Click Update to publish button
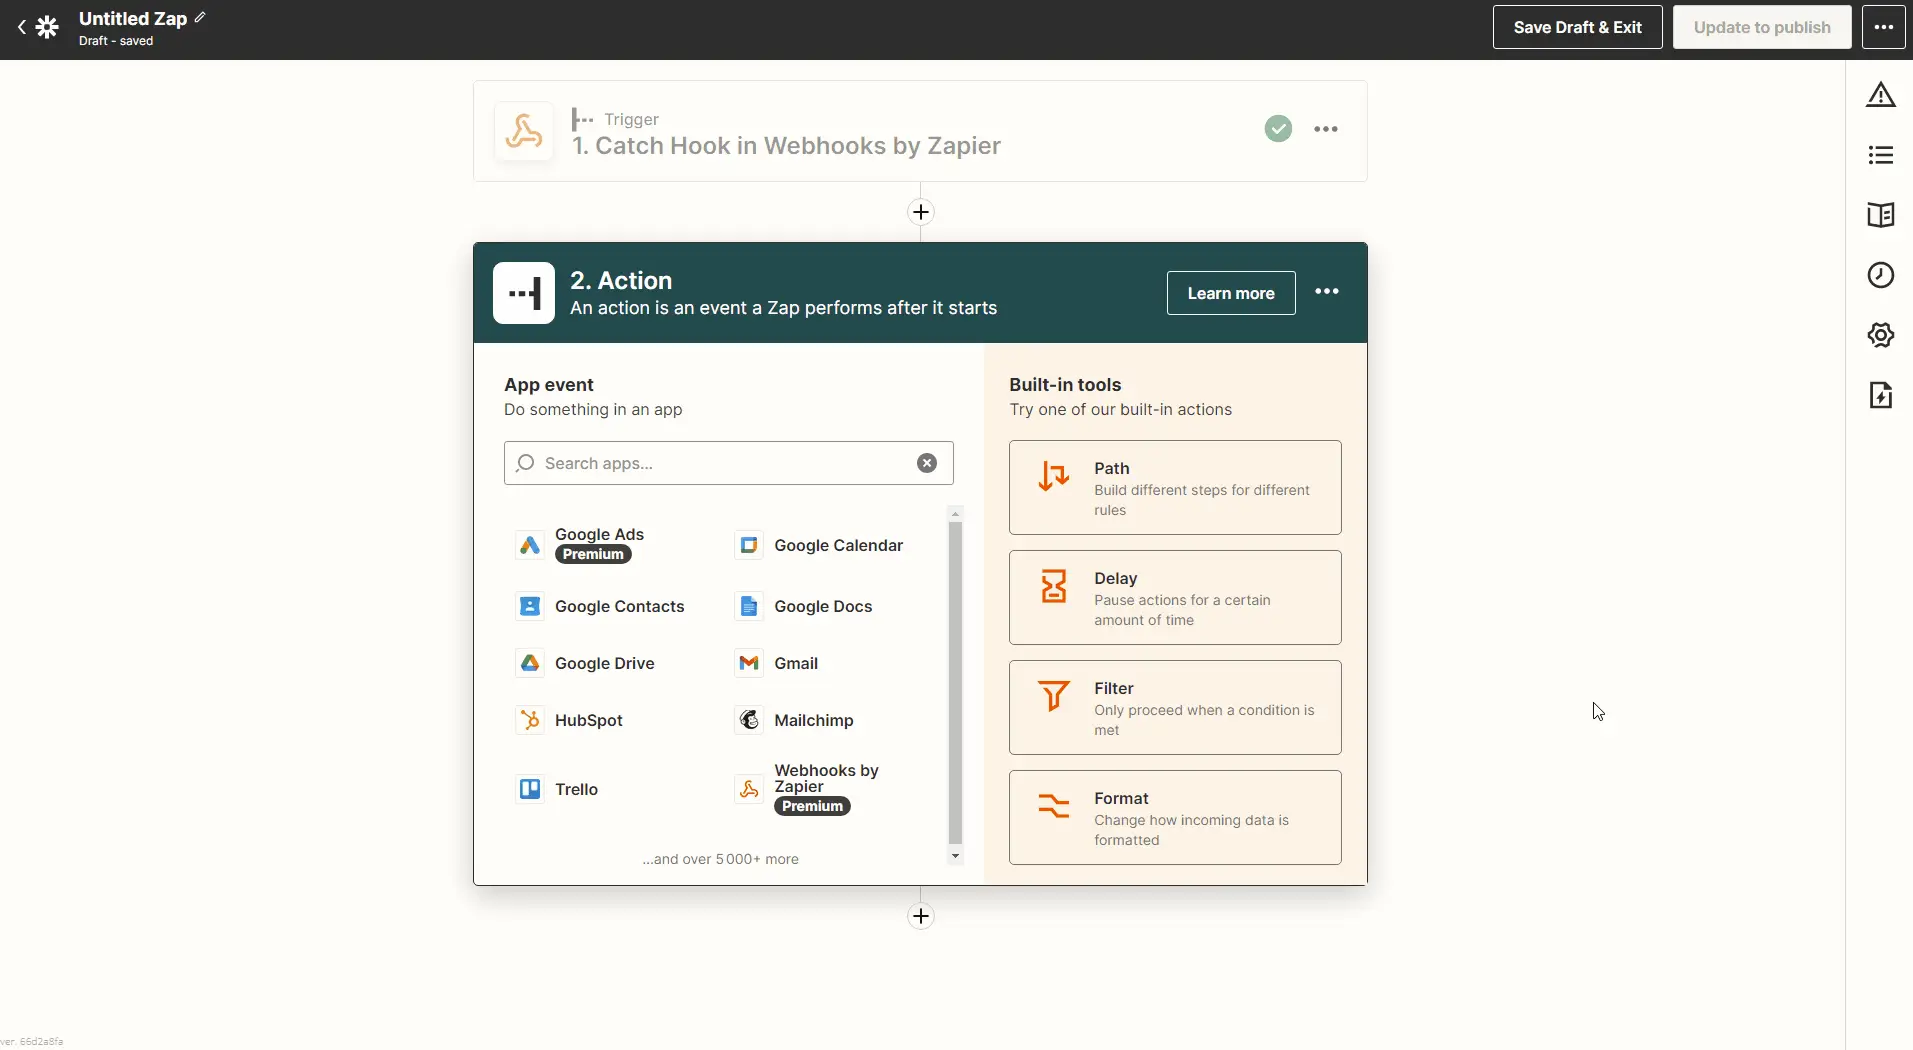 (x=1762, y=27)
